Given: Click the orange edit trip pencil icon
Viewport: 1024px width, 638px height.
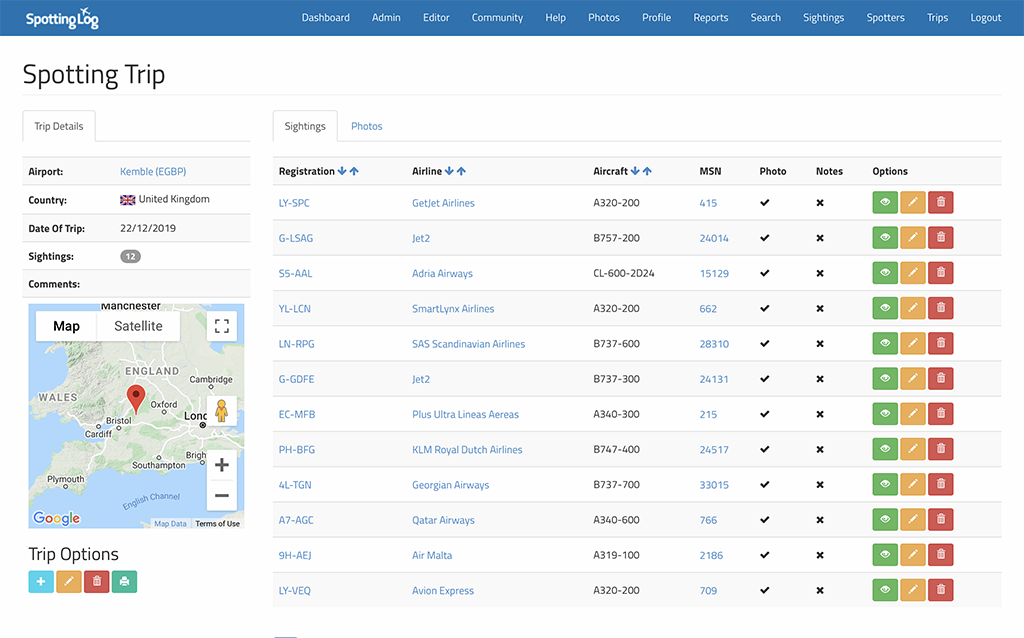Looking at the screenshot, I should pyautogui.click(x=69, y=581).
